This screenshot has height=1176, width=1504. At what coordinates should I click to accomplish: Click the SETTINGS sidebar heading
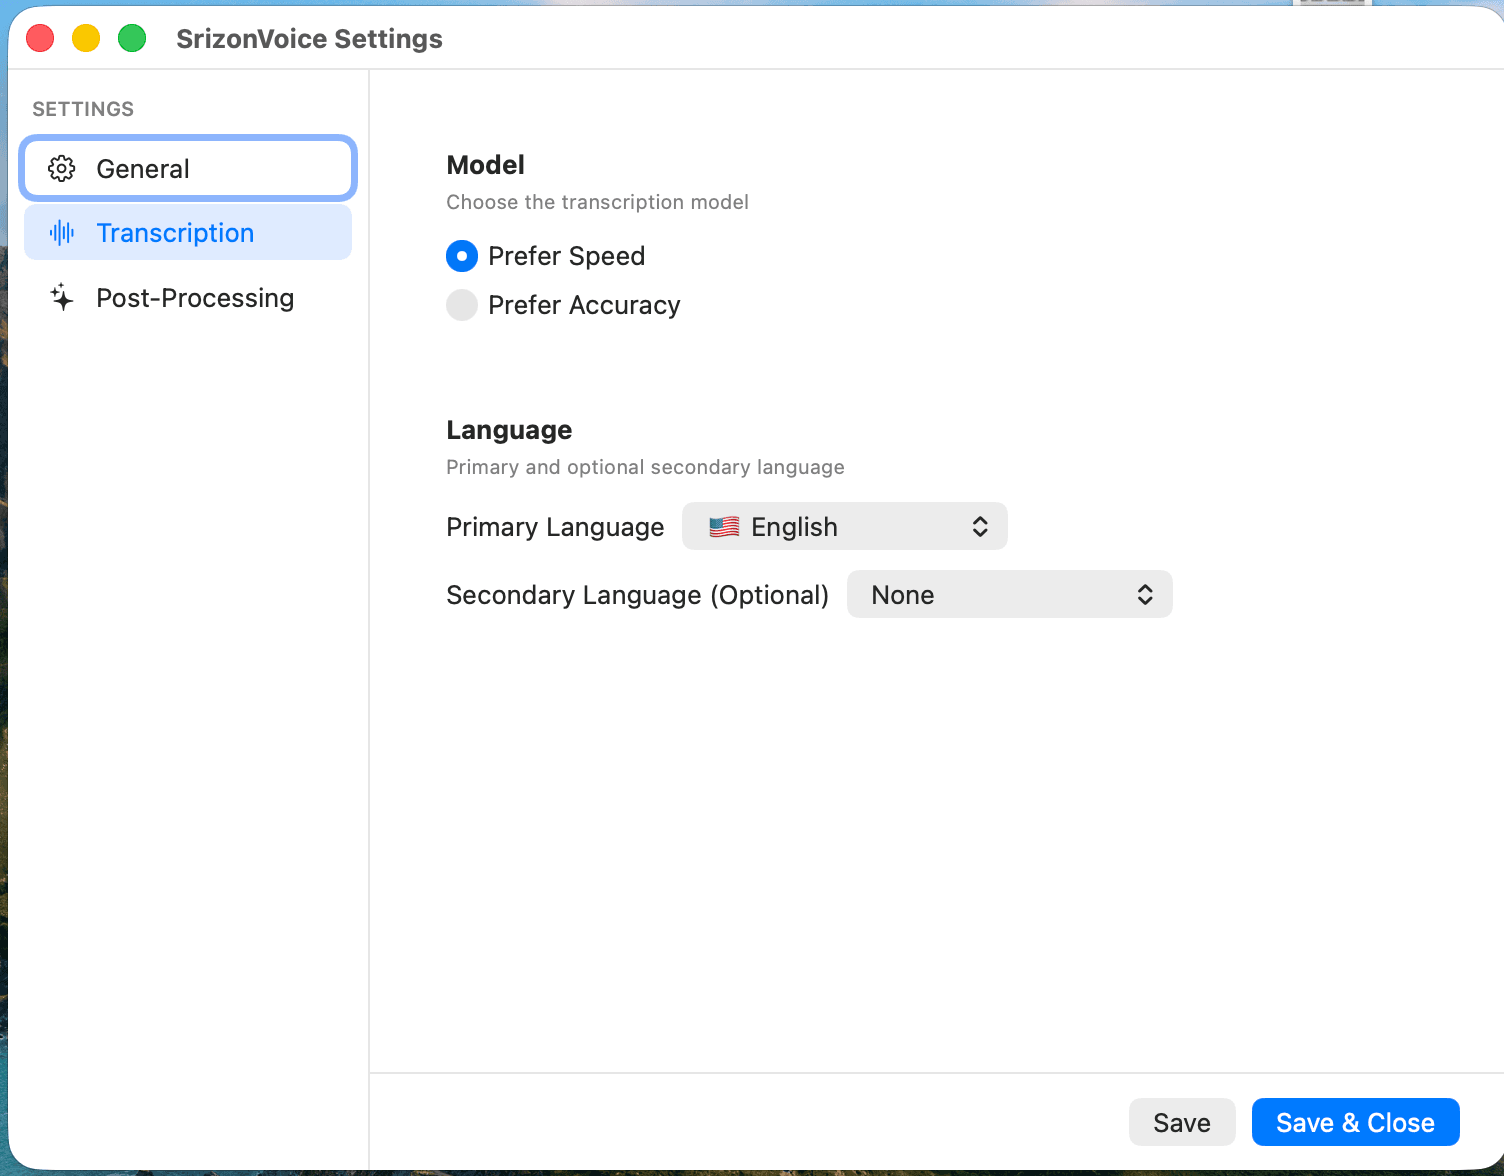pos(83,109)
